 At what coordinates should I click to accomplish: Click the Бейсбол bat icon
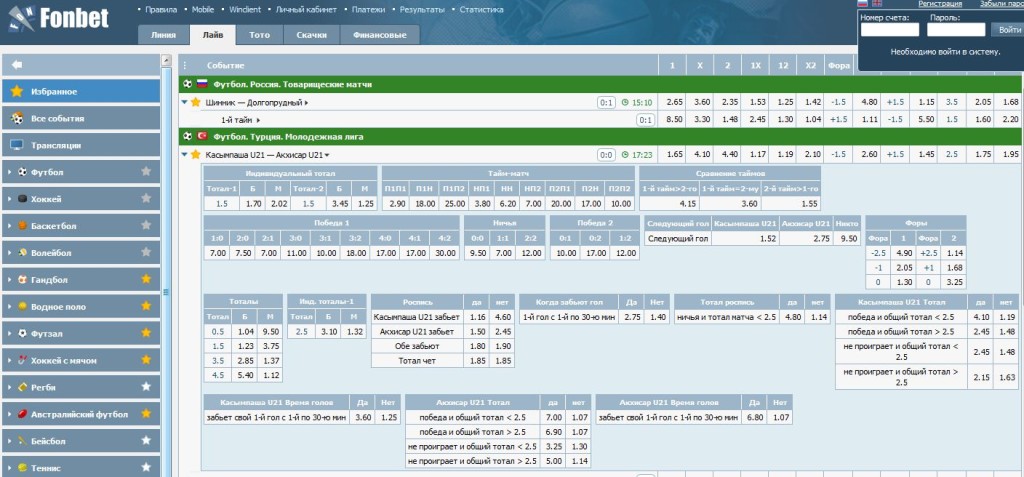[23, 441]
